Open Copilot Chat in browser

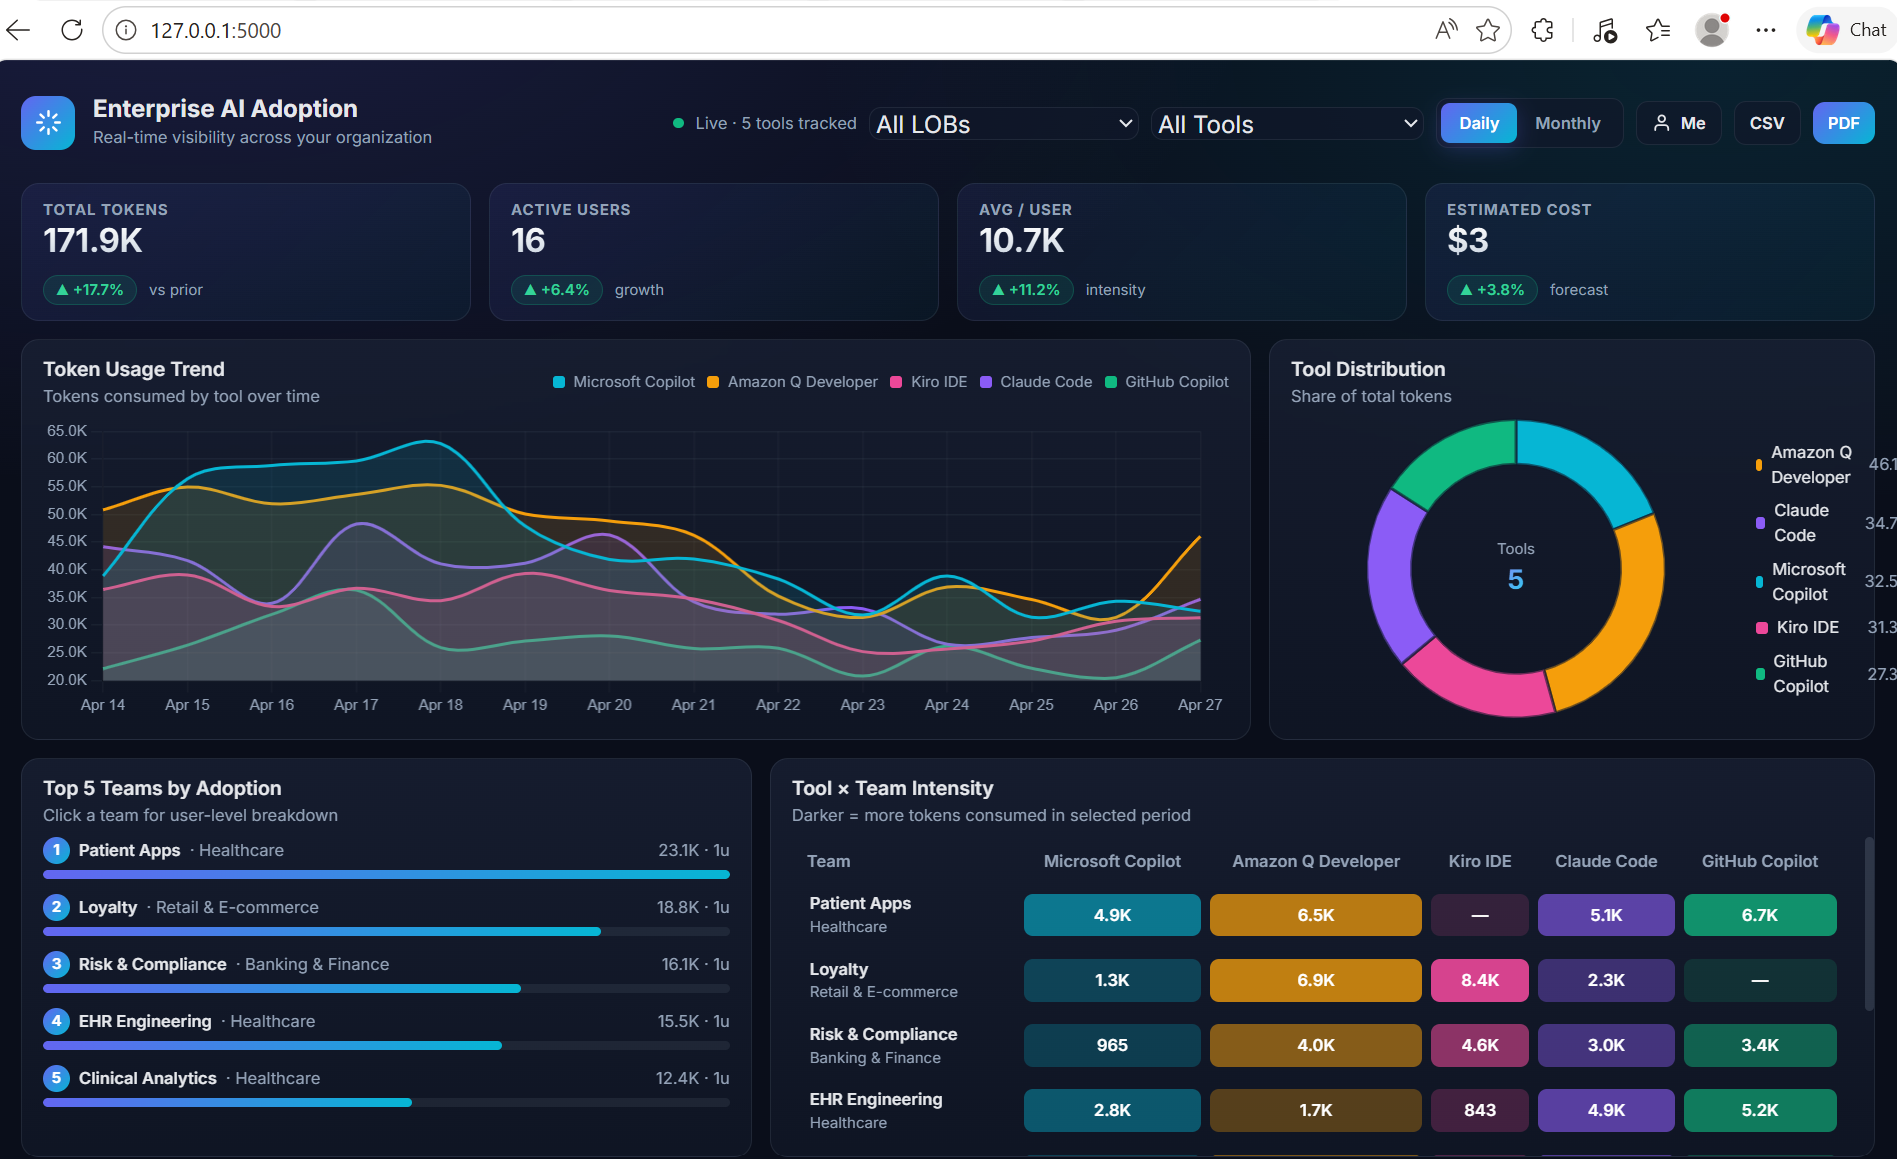click(x=1846, y=30)
